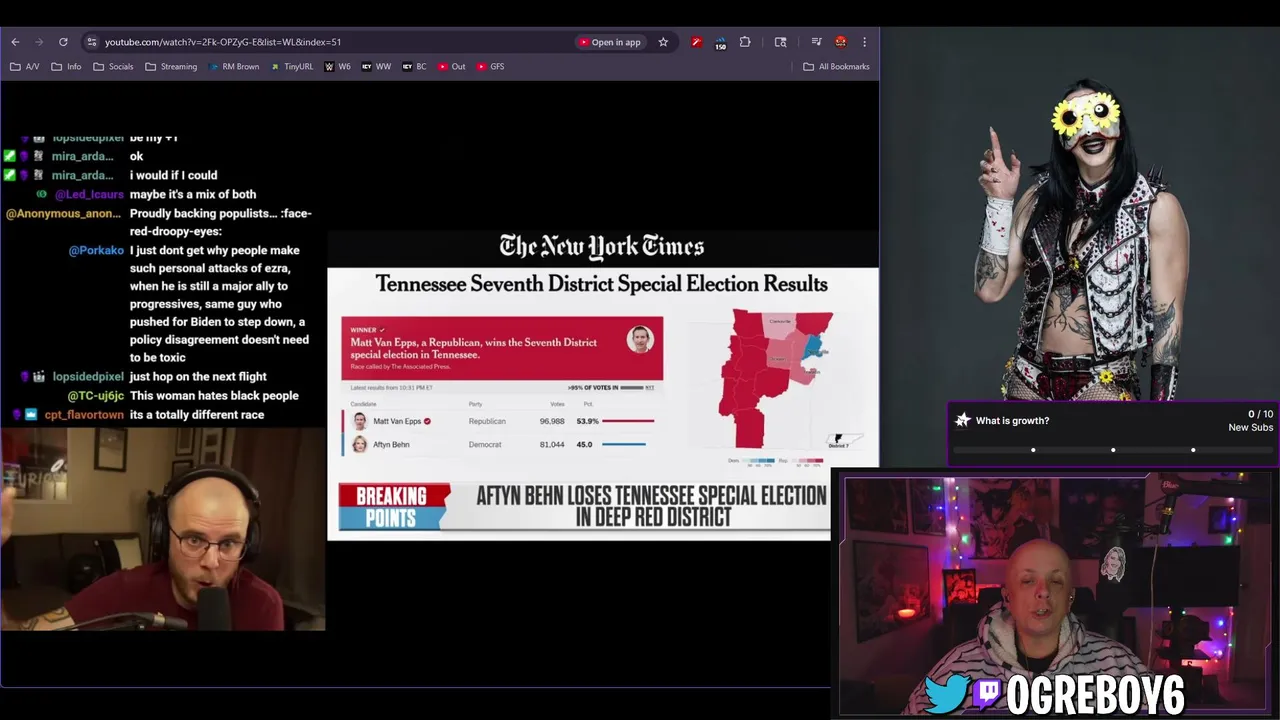Image resolution: width=1280 pixels, height=720 pixels.
Task: Open the Socials bookmarks folder
Action: tap(113, 67)
